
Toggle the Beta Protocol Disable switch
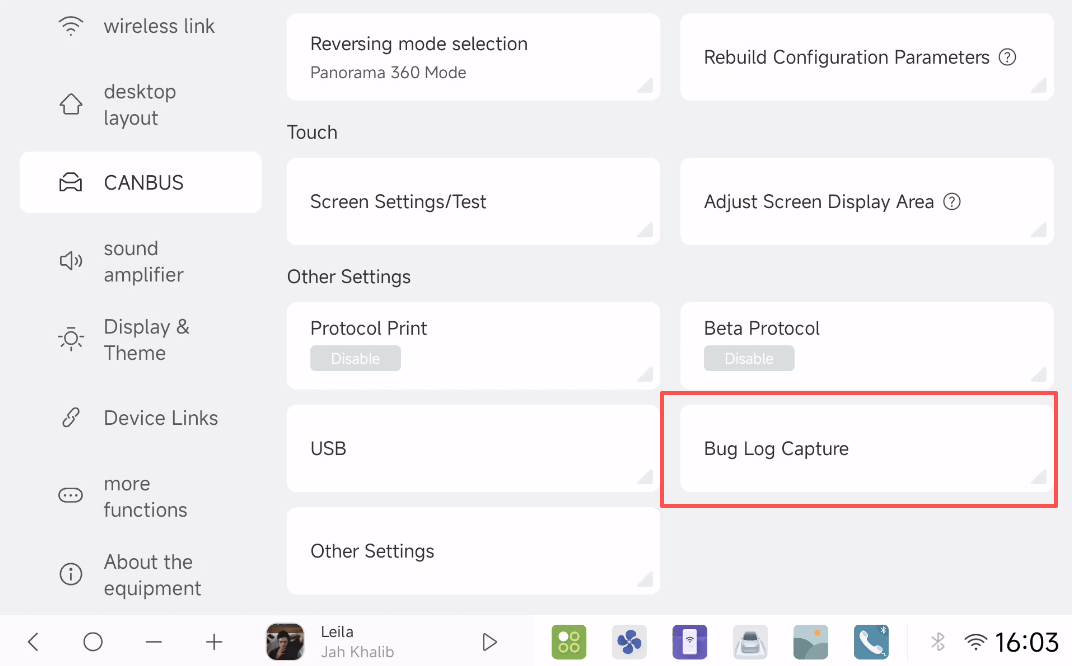tap(749, 358)
